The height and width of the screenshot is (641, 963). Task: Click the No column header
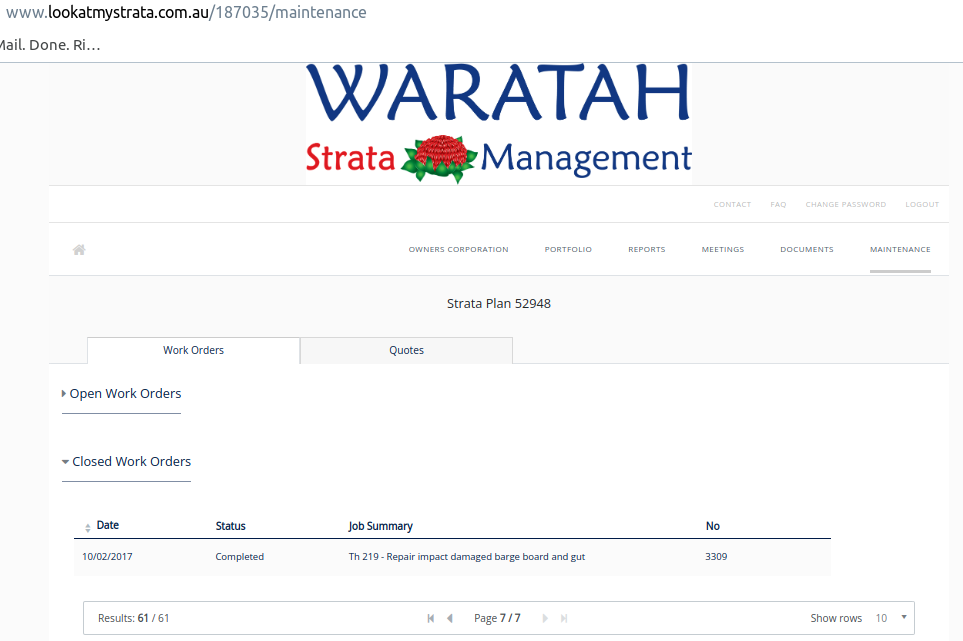pos(712,526)
